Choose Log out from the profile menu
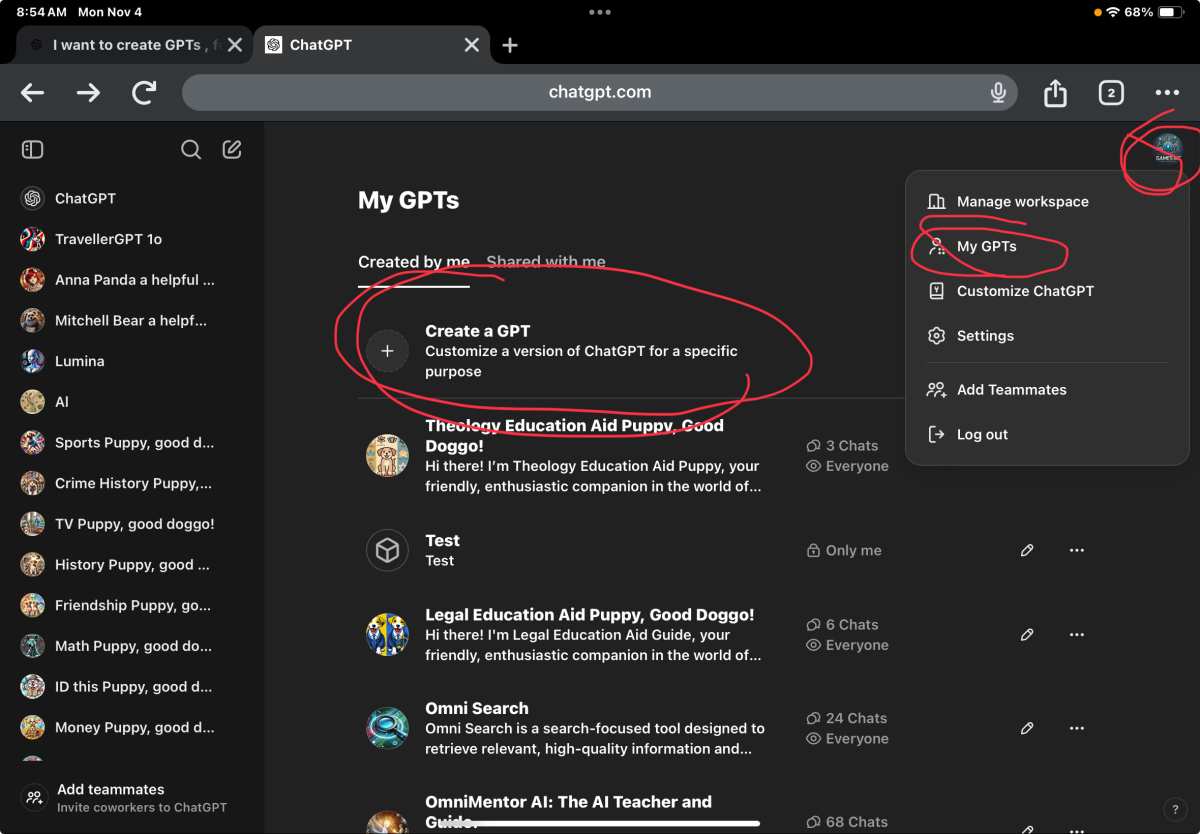1200x834 pixels. click(1047, 435)
